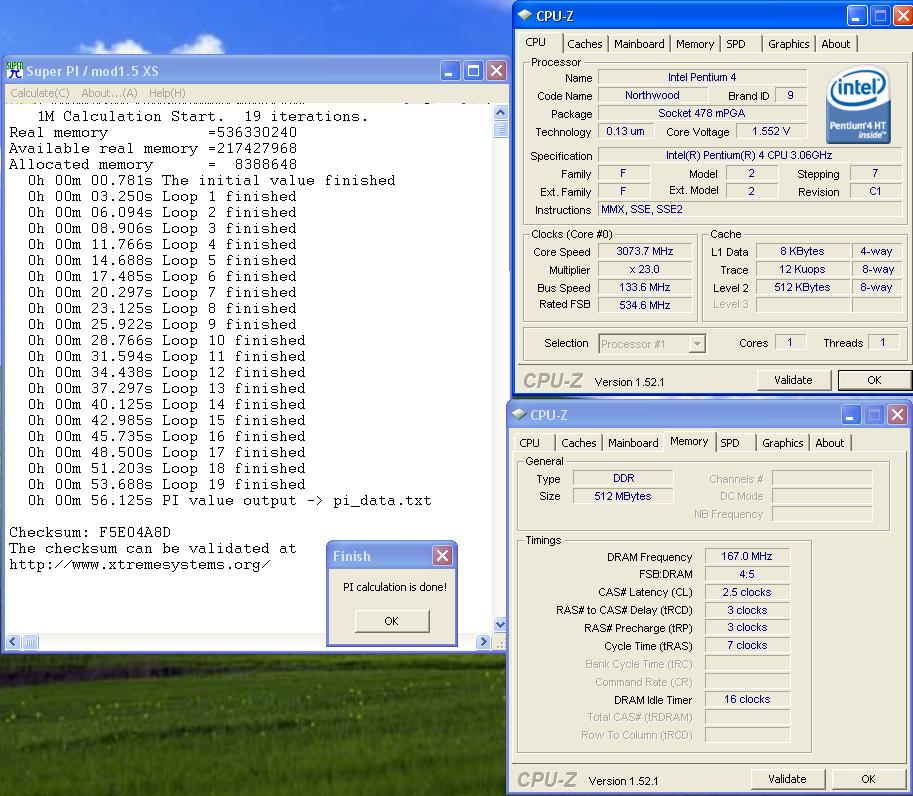Switch to About tab in upper CPU-Z

click(836, 44)
